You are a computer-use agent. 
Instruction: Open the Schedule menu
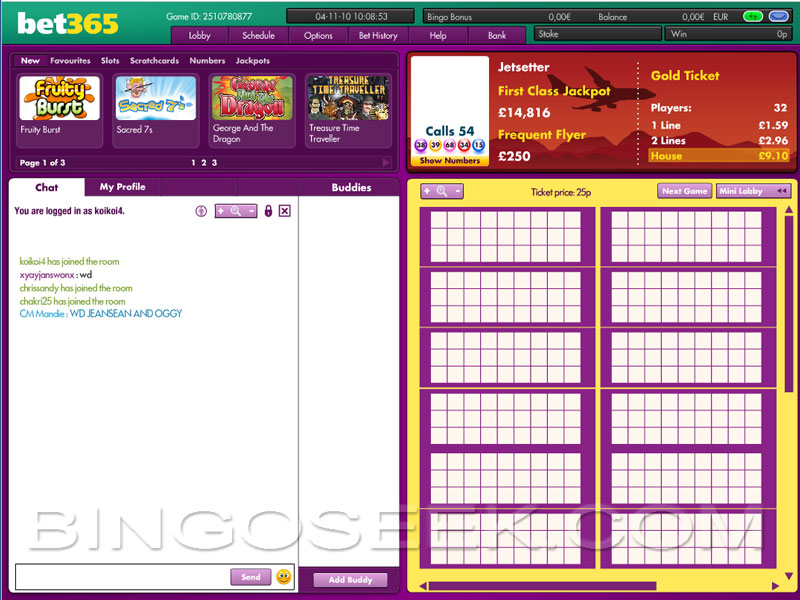[x=258, y=36]
